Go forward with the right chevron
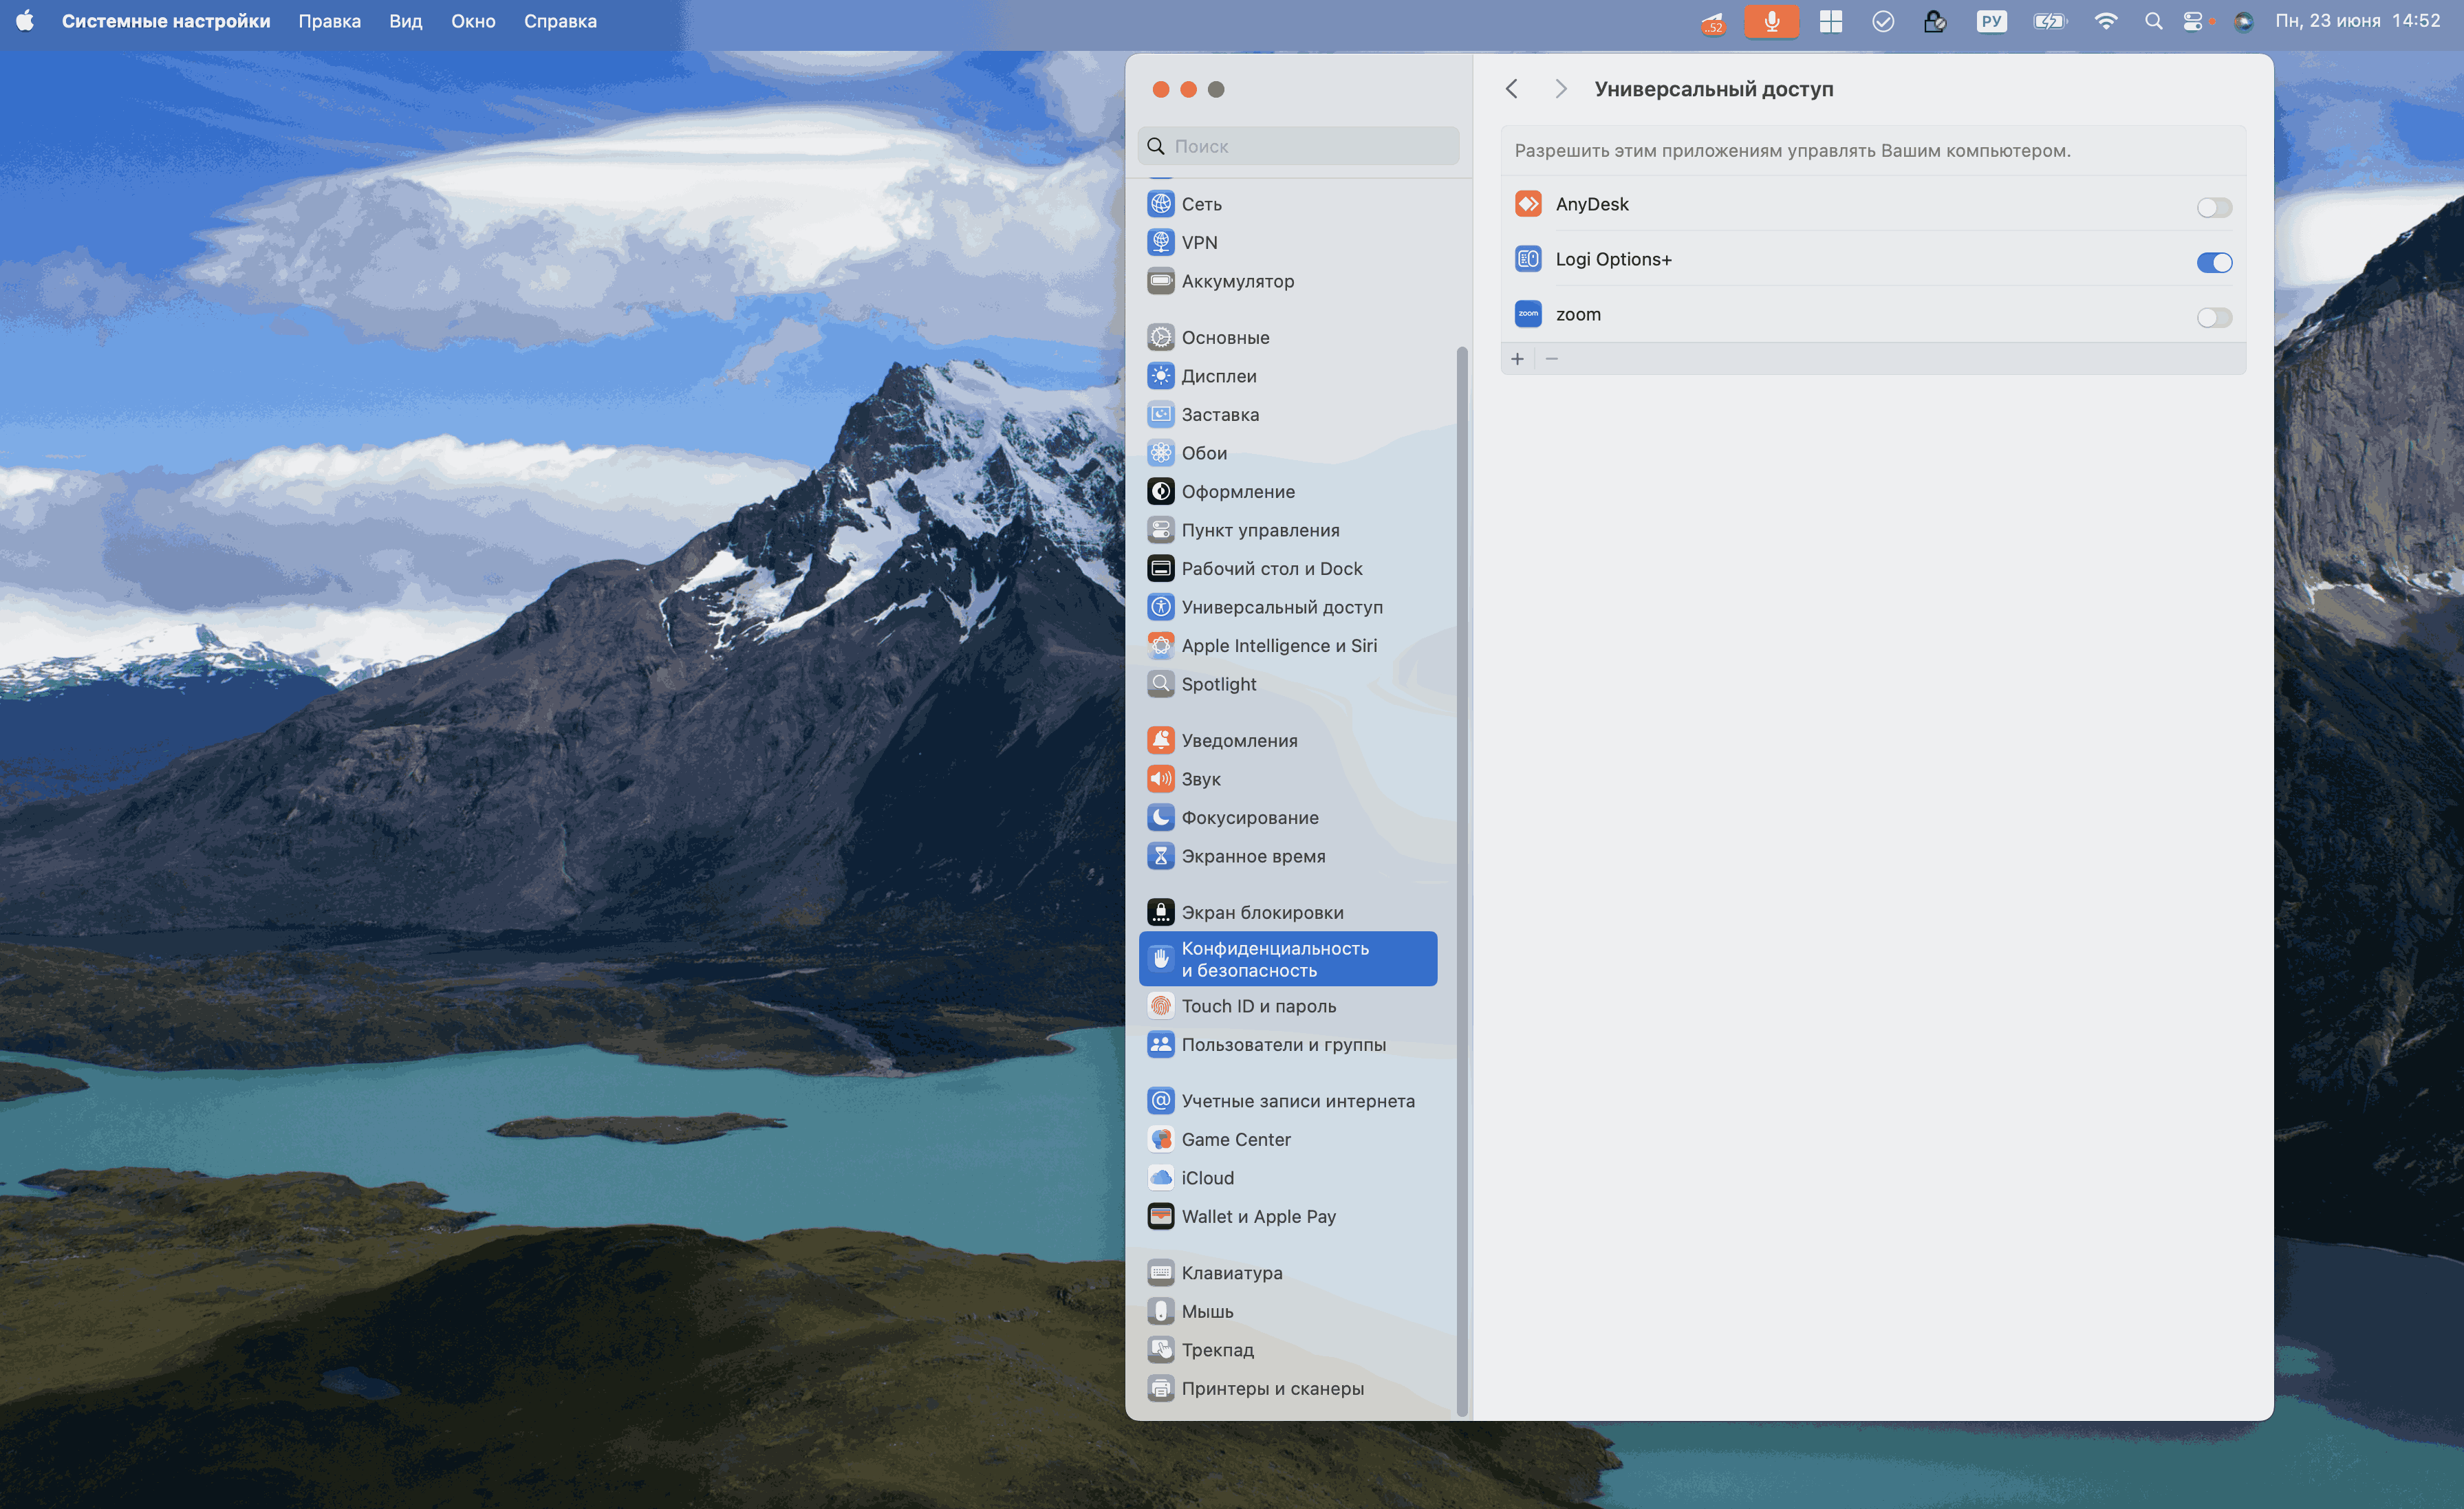Image resolution: width=2464 pixels, height=1509 pixels. click(x=1561, y=89)
